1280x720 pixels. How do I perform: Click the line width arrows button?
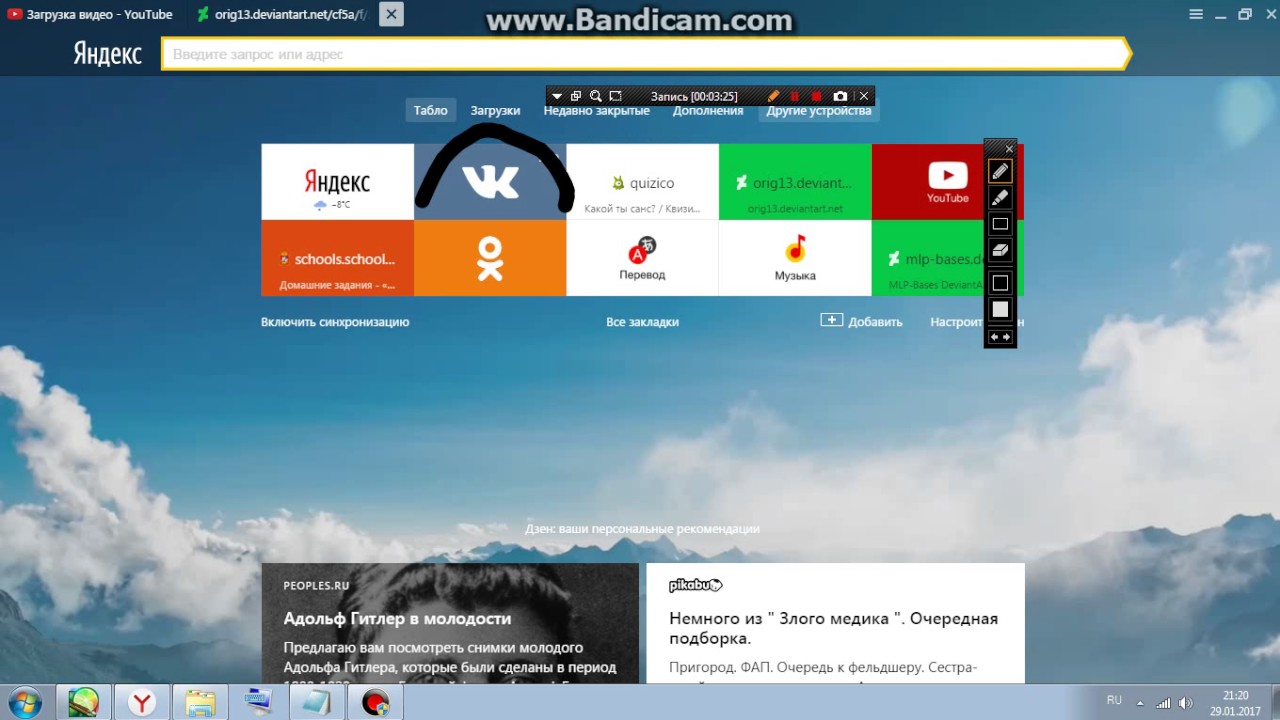pyautogui.click(x=1000, y=337)
